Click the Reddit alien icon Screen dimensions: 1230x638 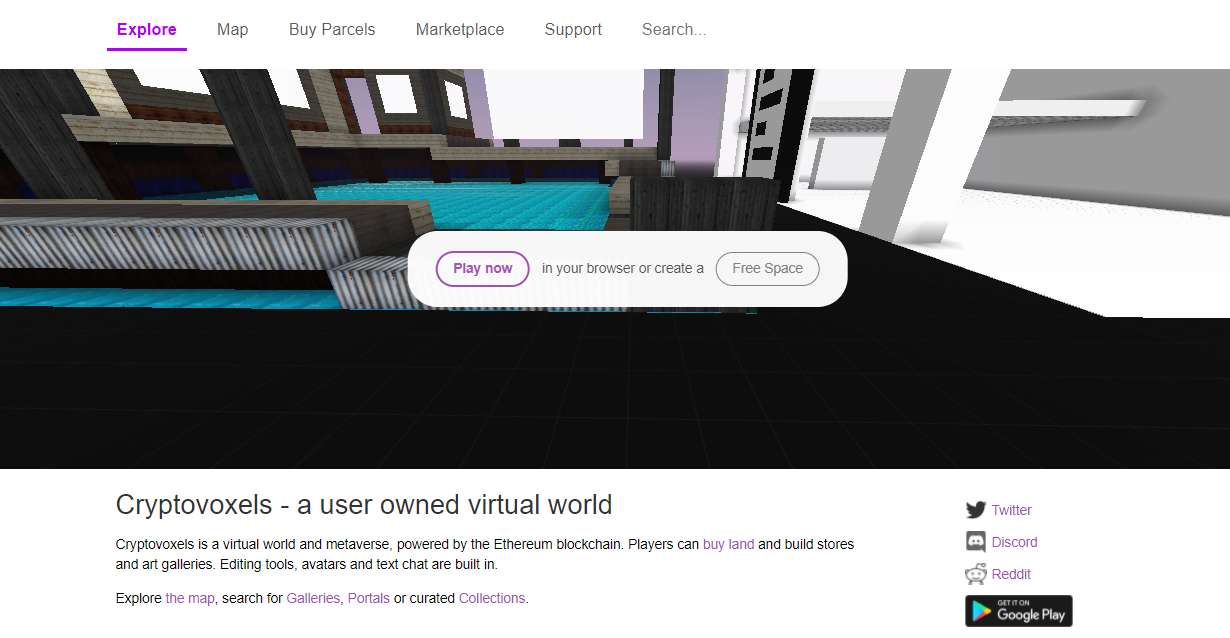(975, 574)
